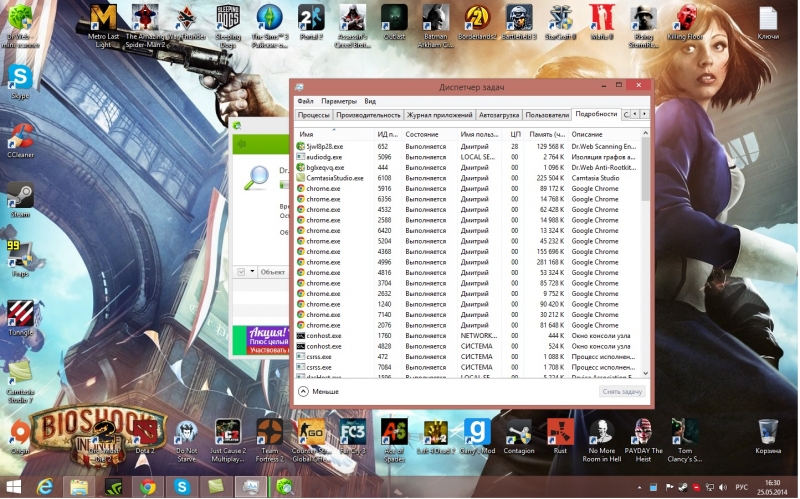Launch Far Cry 3 desktop icon

coord(353,437)
